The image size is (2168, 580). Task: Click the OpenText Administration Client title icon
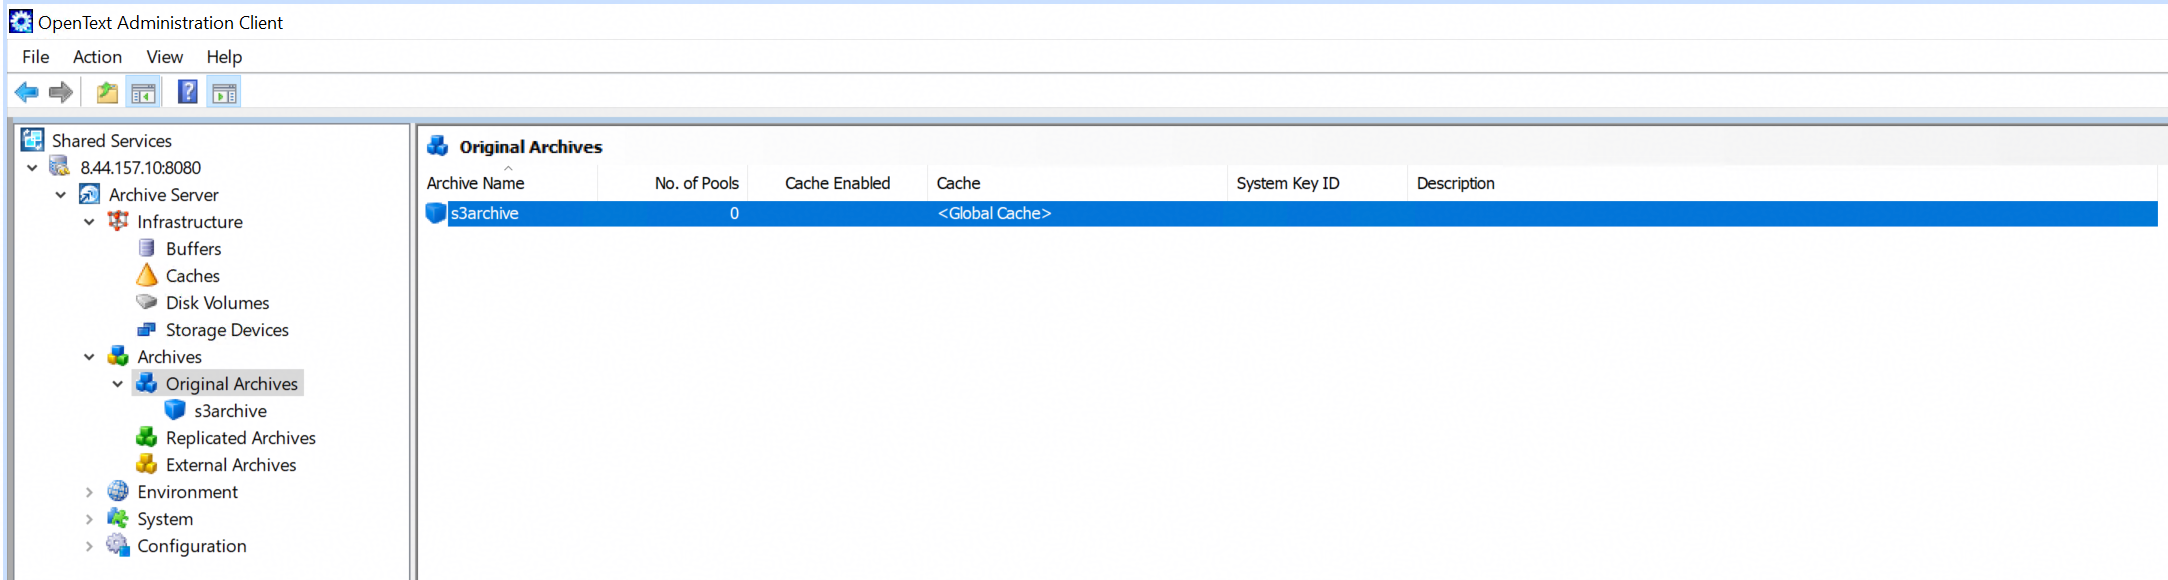[21, 21]
